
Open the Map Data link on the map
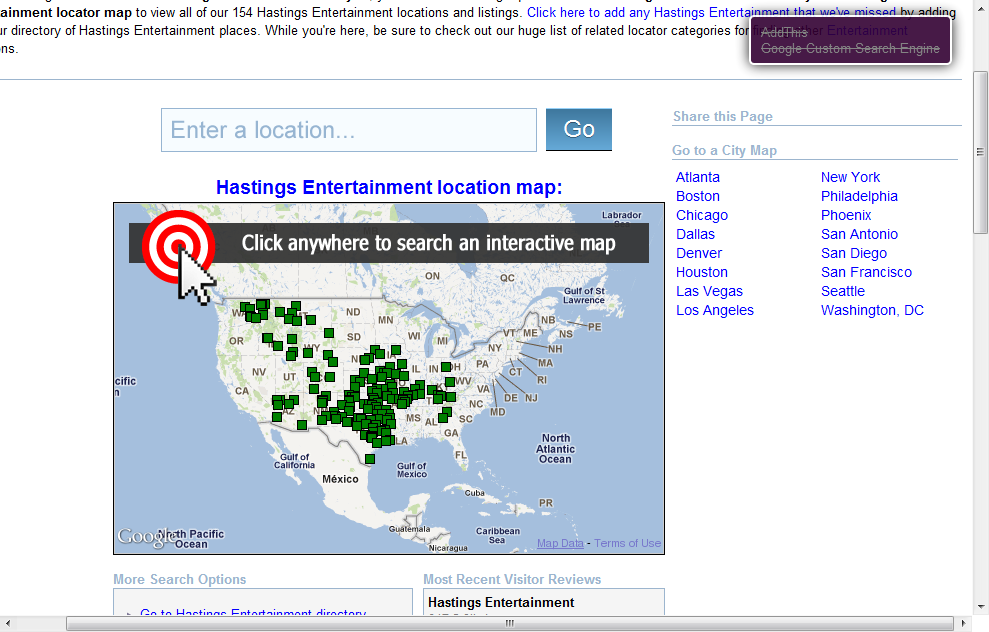[560, 543]
